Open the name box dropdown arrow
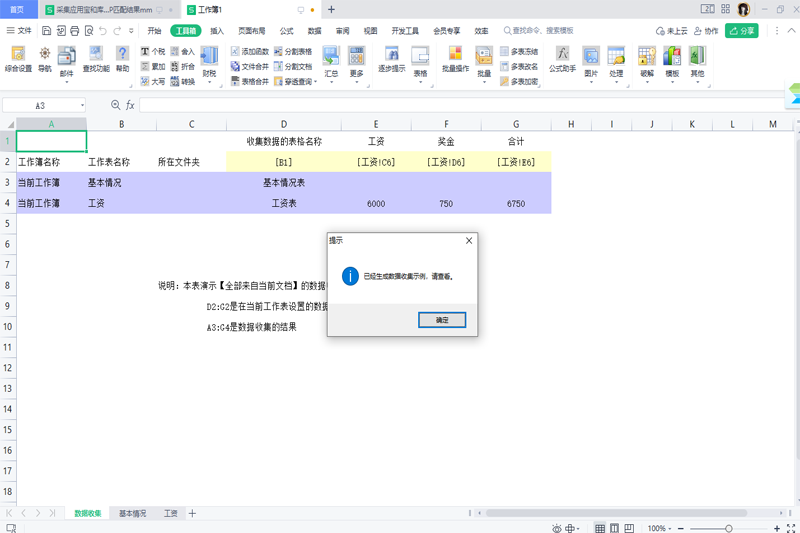Viewport: 800px width, 533px height. pyautogui.click(x=82, y=105)
